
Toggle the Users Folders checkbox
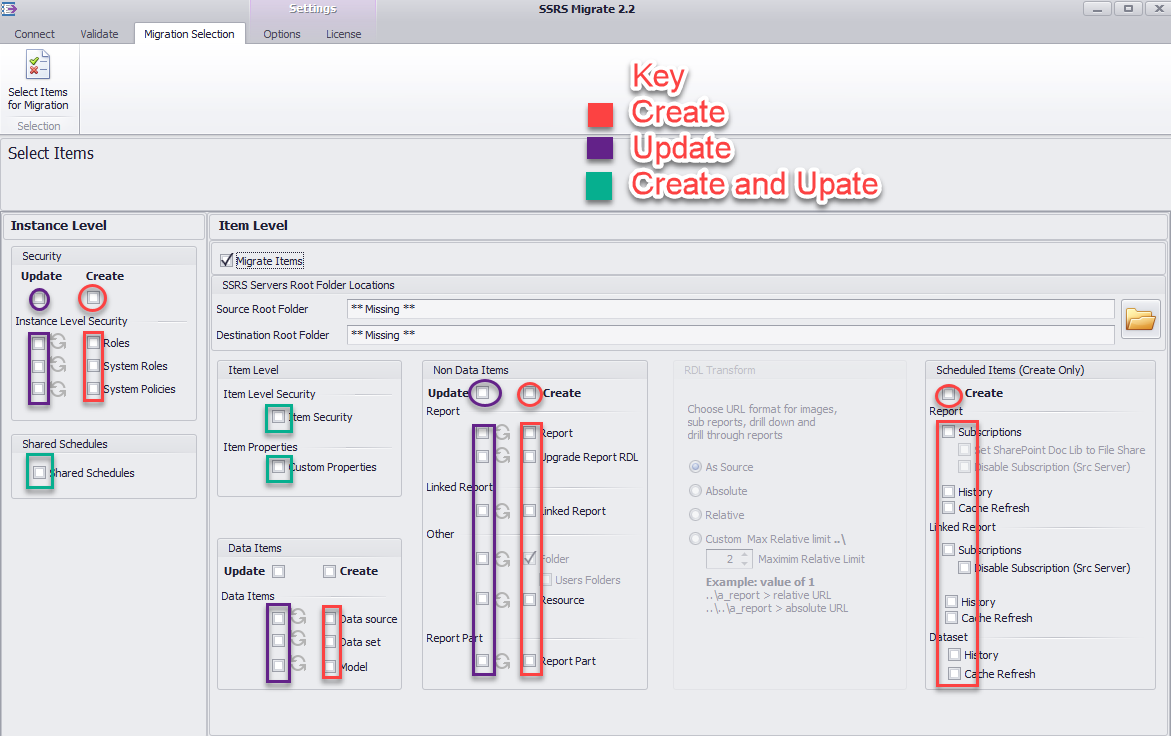(547, 579)
